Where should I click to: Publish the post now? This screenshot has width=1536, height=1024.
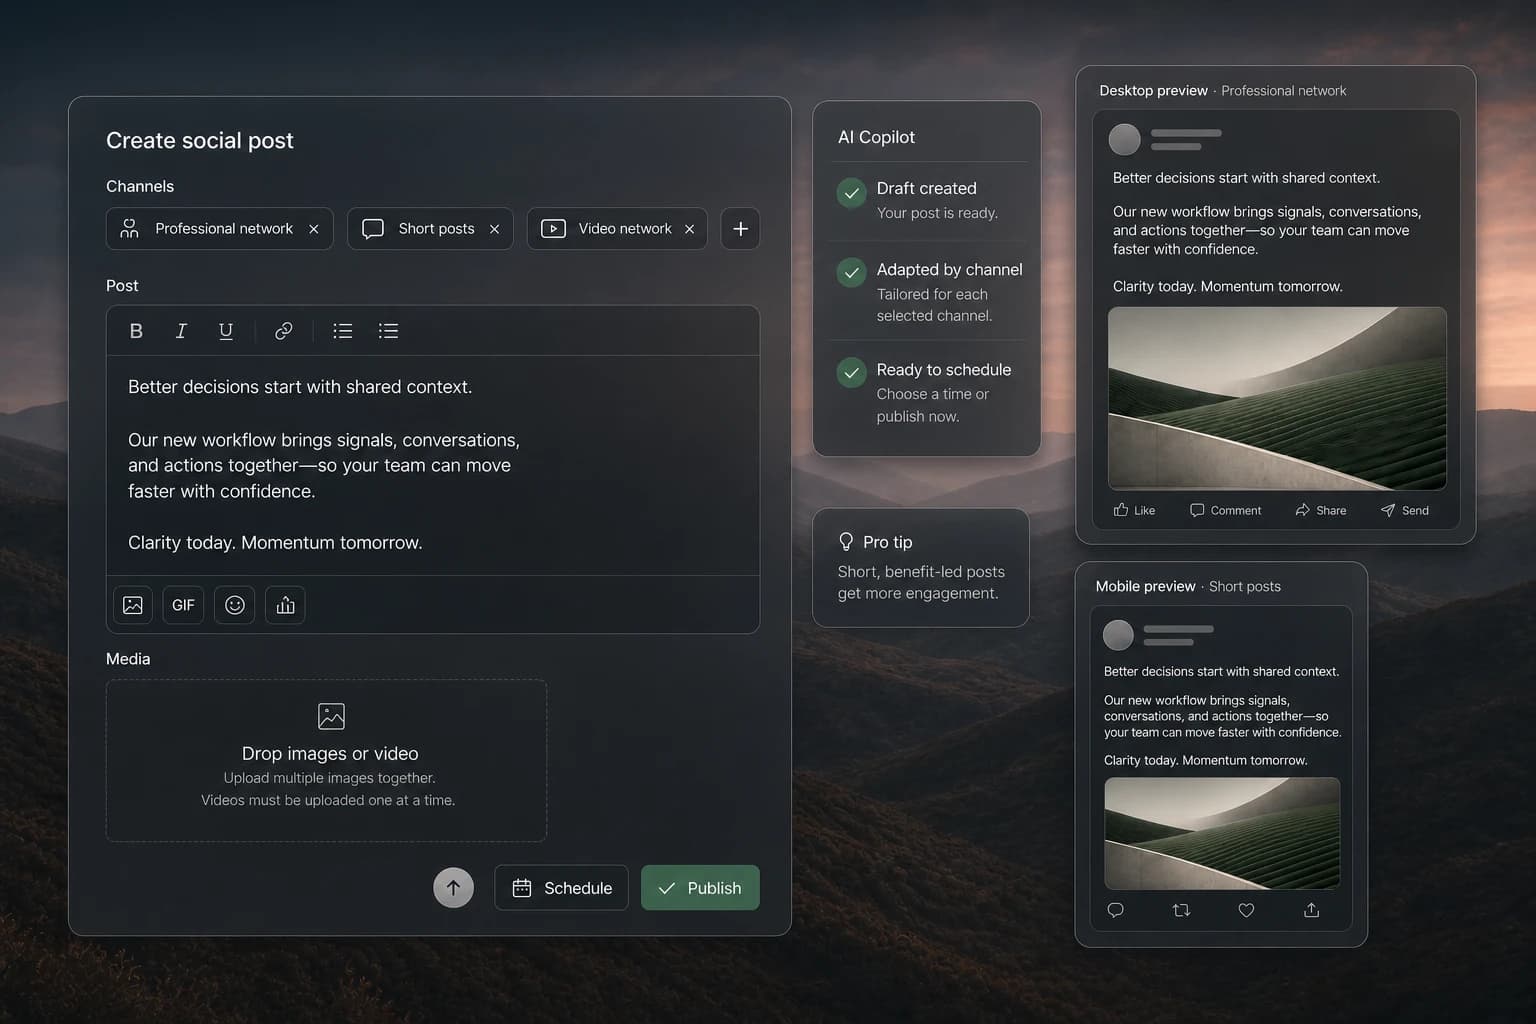[700, 888]
